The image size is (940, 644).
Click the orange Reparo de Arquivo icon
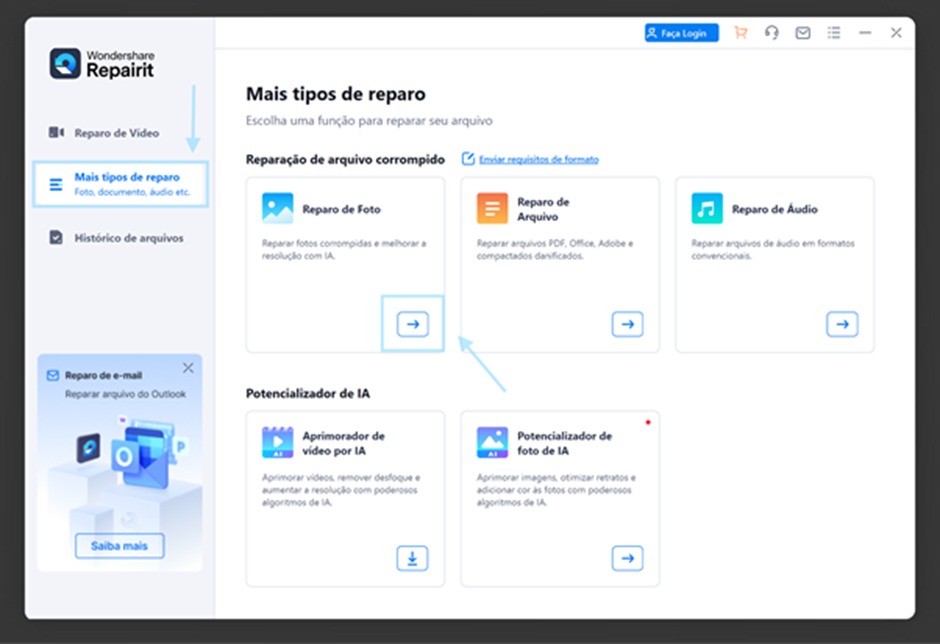tap(492, 209)
